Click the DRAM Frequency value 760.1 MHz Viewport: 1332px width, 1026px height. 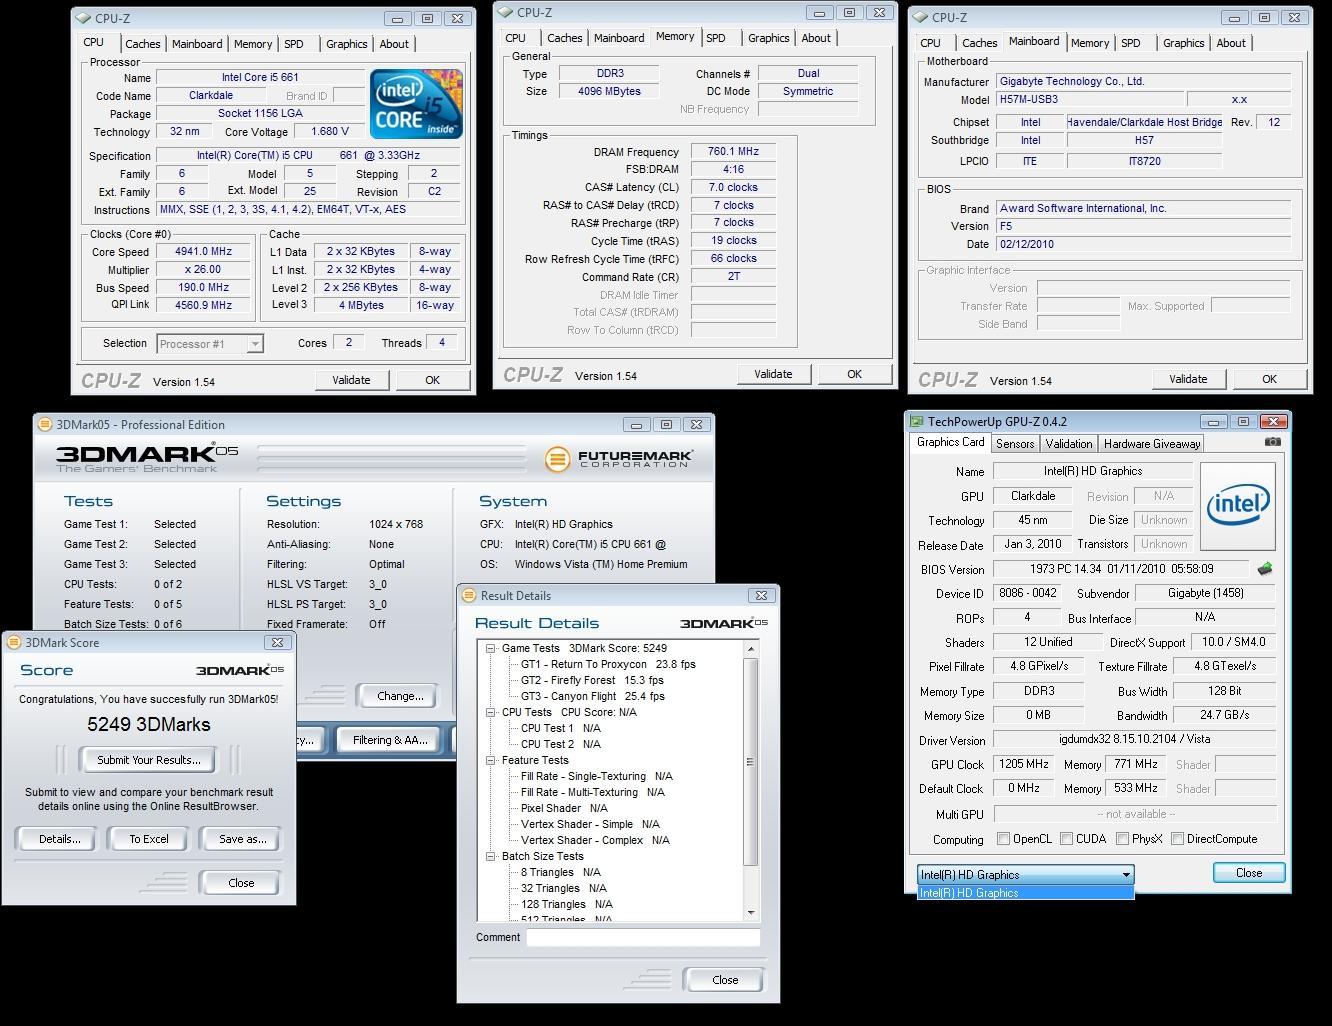pos(733,152)
